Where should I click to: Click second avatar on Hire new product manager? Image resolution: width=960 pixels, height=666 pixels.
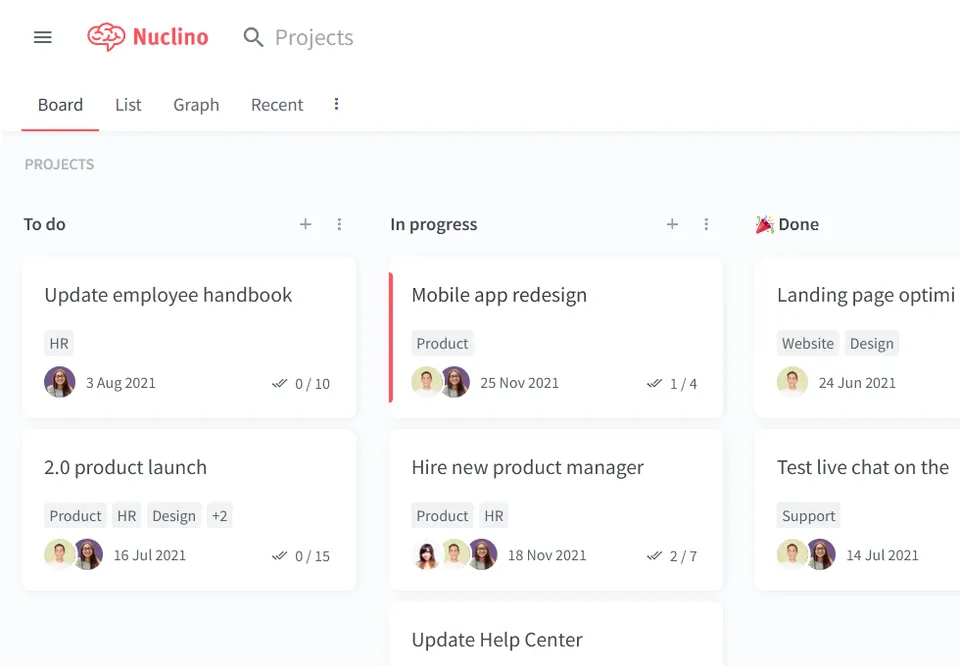tap(454, 555)
